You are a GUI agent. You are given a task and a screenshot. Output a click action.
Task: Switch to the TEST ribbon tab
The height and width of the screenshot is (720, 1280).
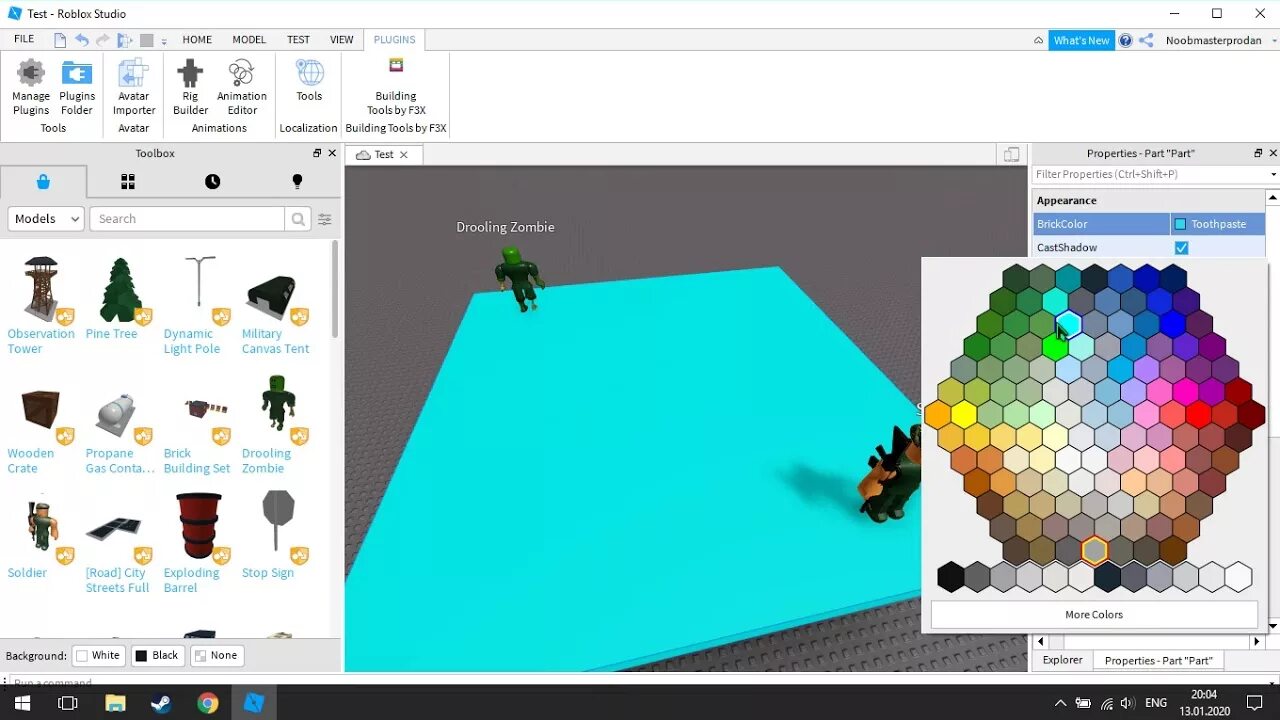[x=298, y=40]
